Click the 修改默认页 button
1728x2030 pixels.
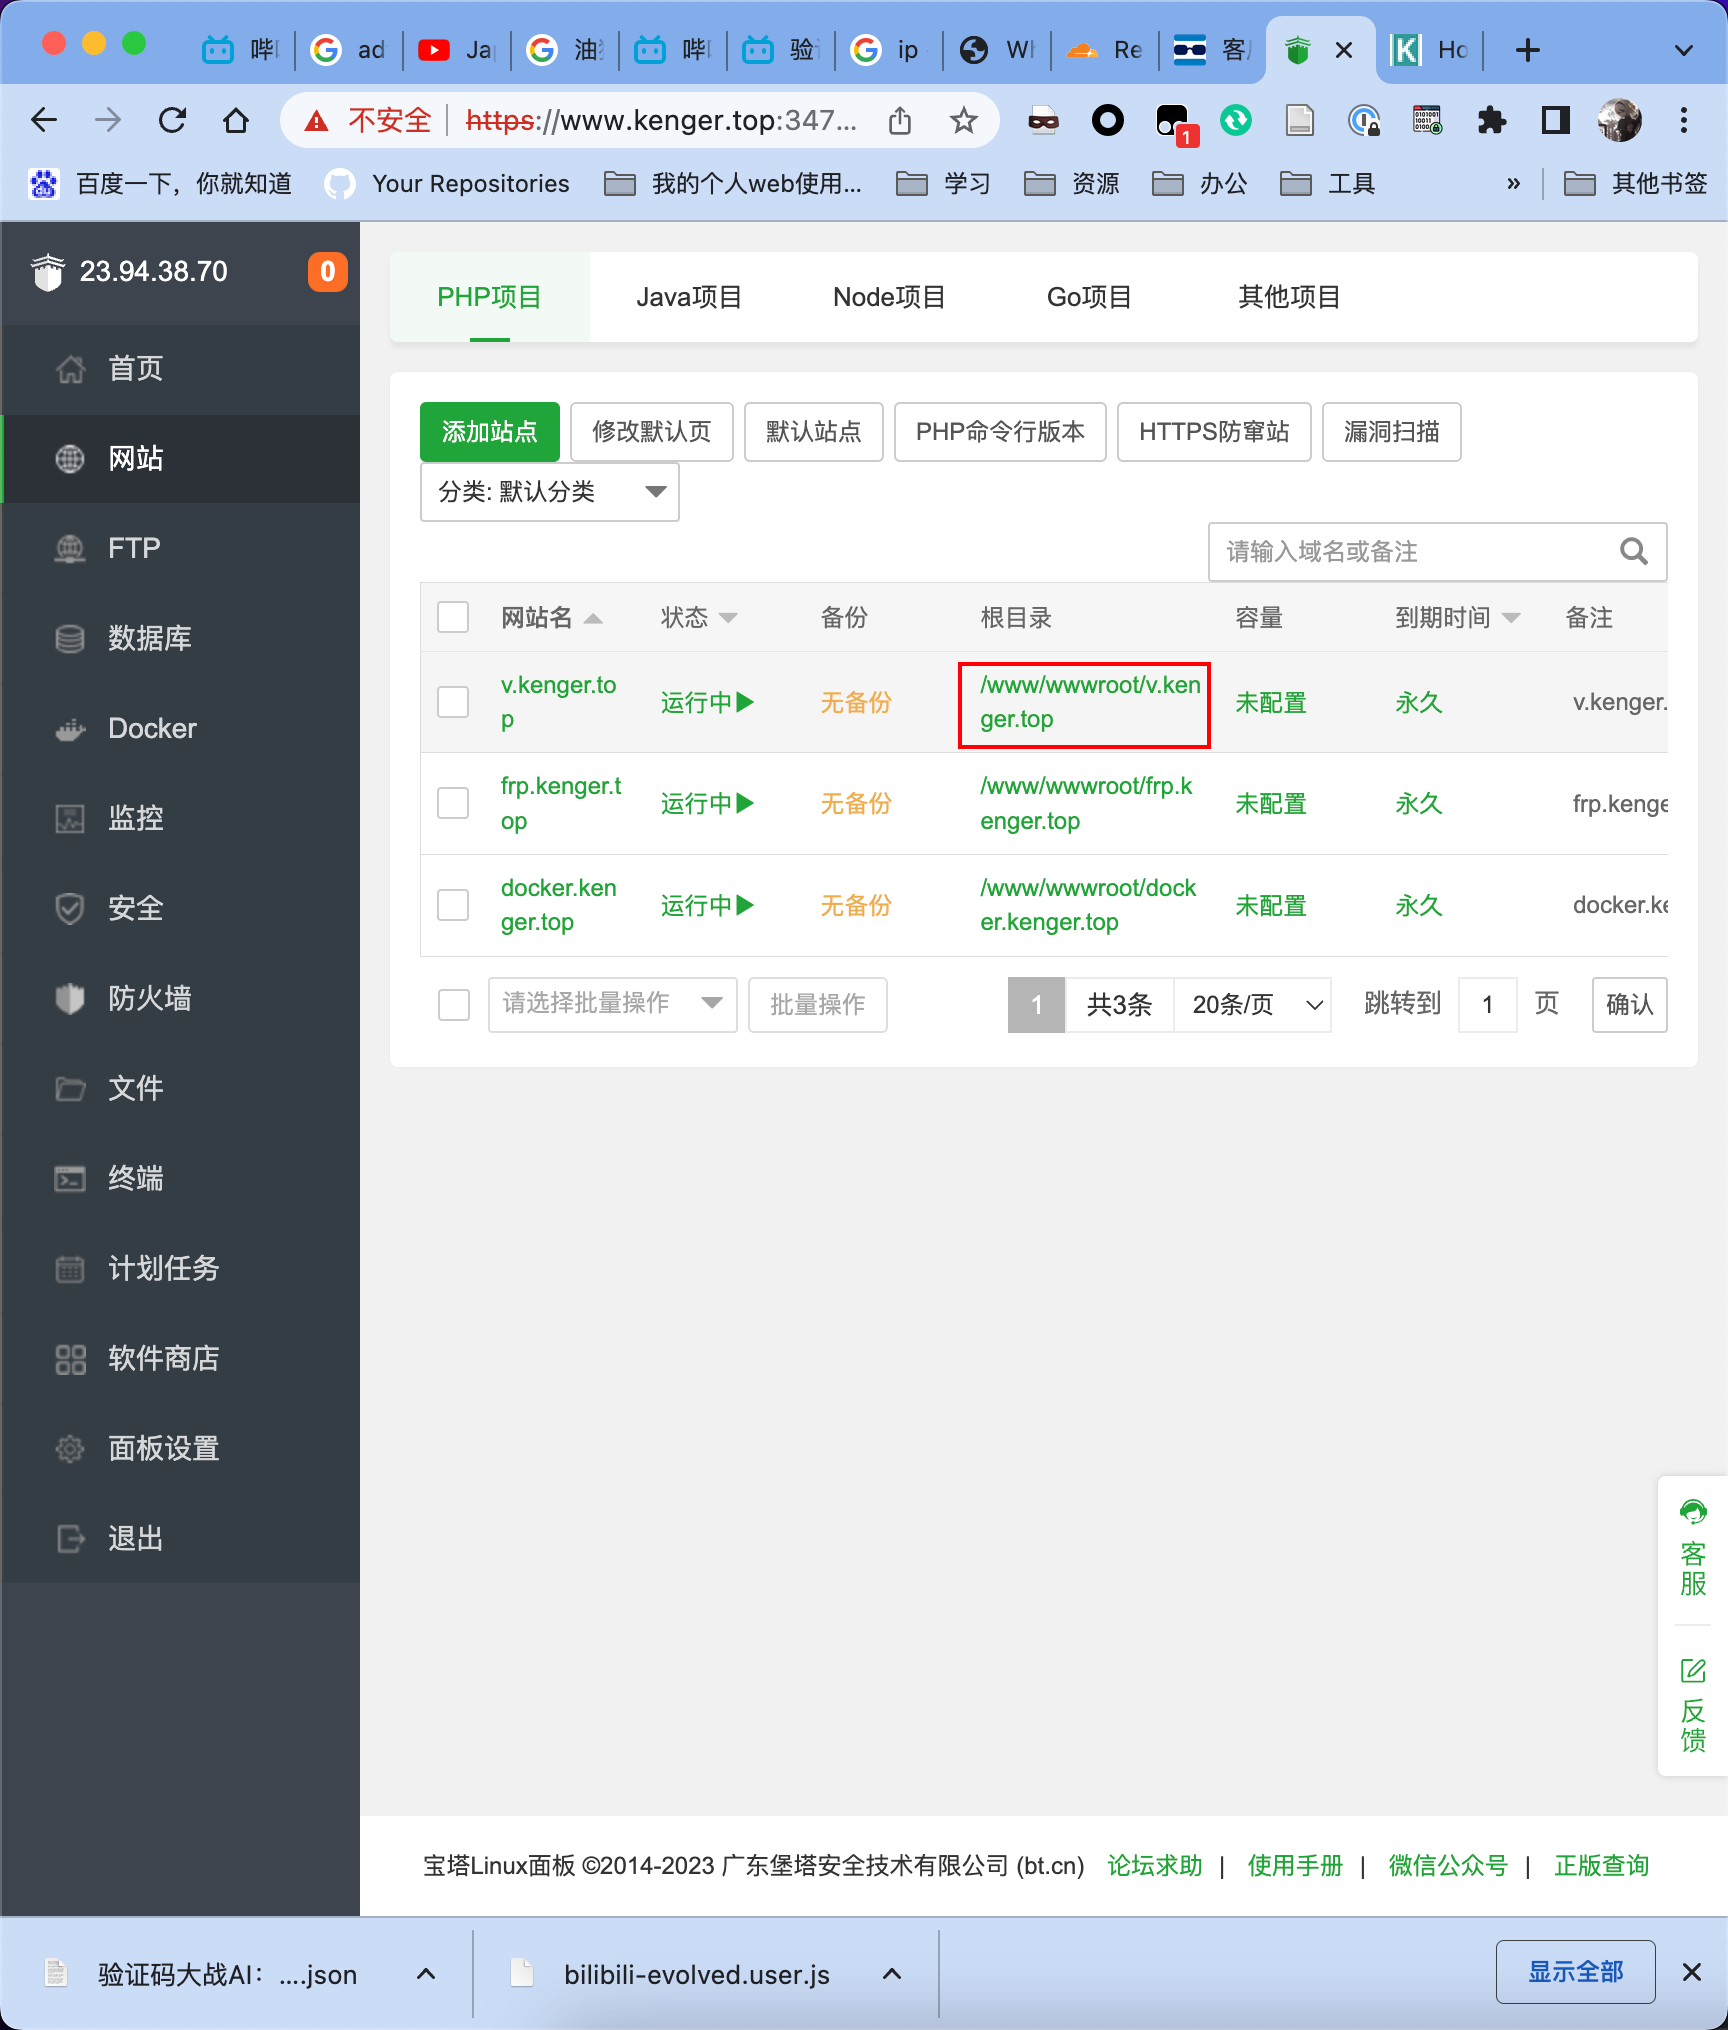[652, 432]
